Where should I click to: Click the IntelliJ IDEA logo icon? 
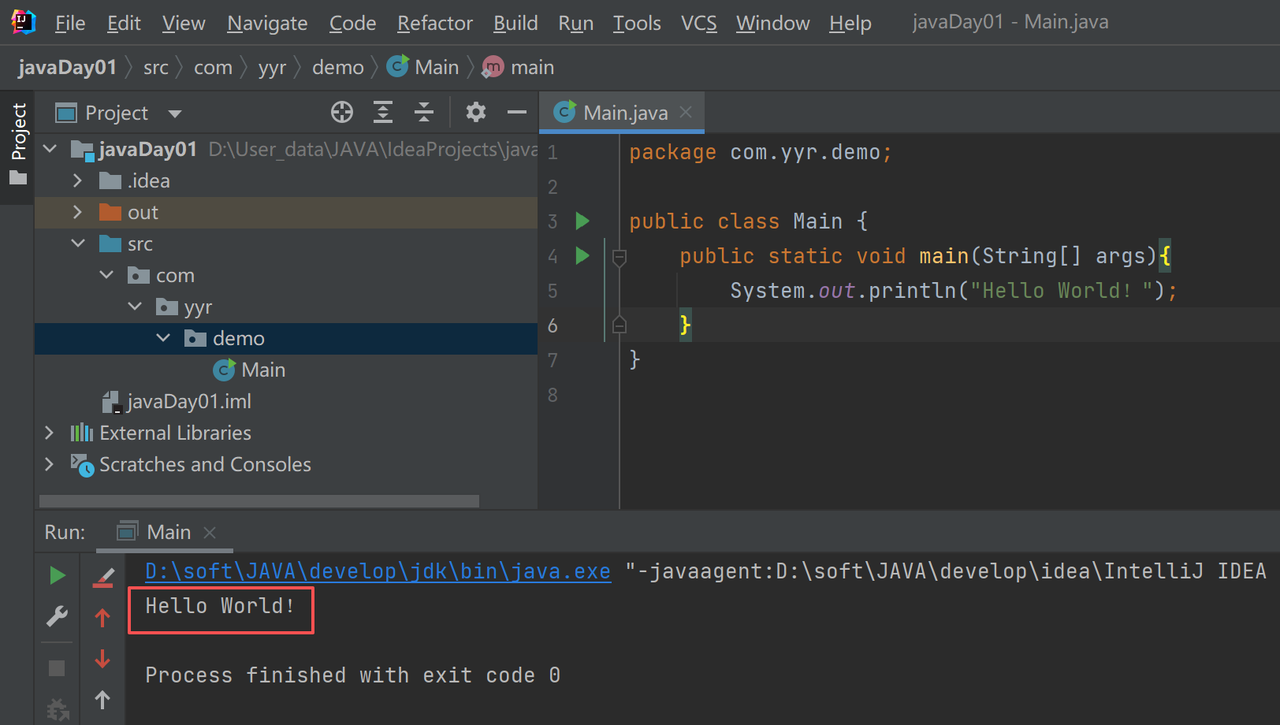(23, 22)
